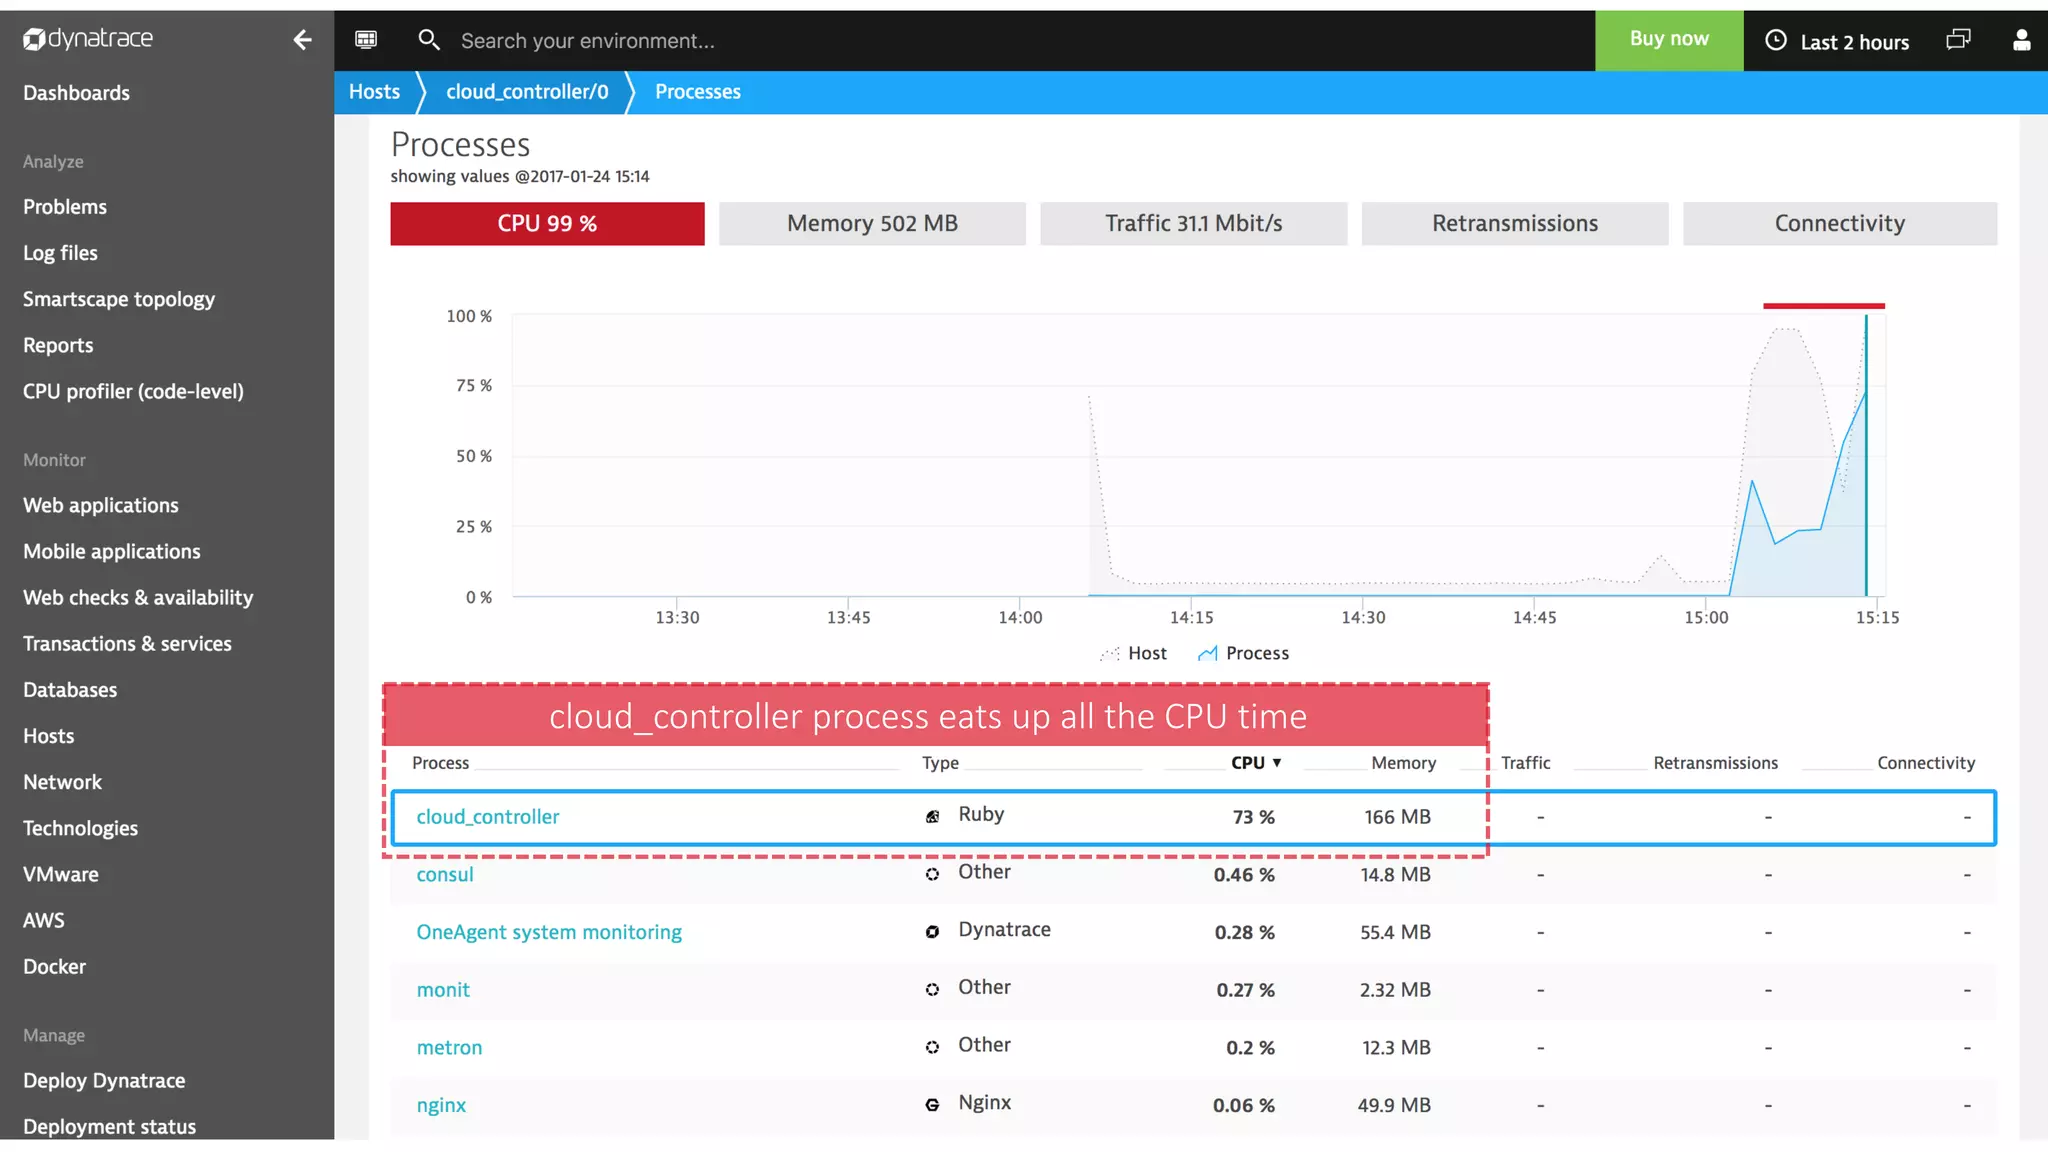Screen dimensions: 2048x1152
Task: Open the chat windows icon in top bar
Action: click(x=1958, y=40)
